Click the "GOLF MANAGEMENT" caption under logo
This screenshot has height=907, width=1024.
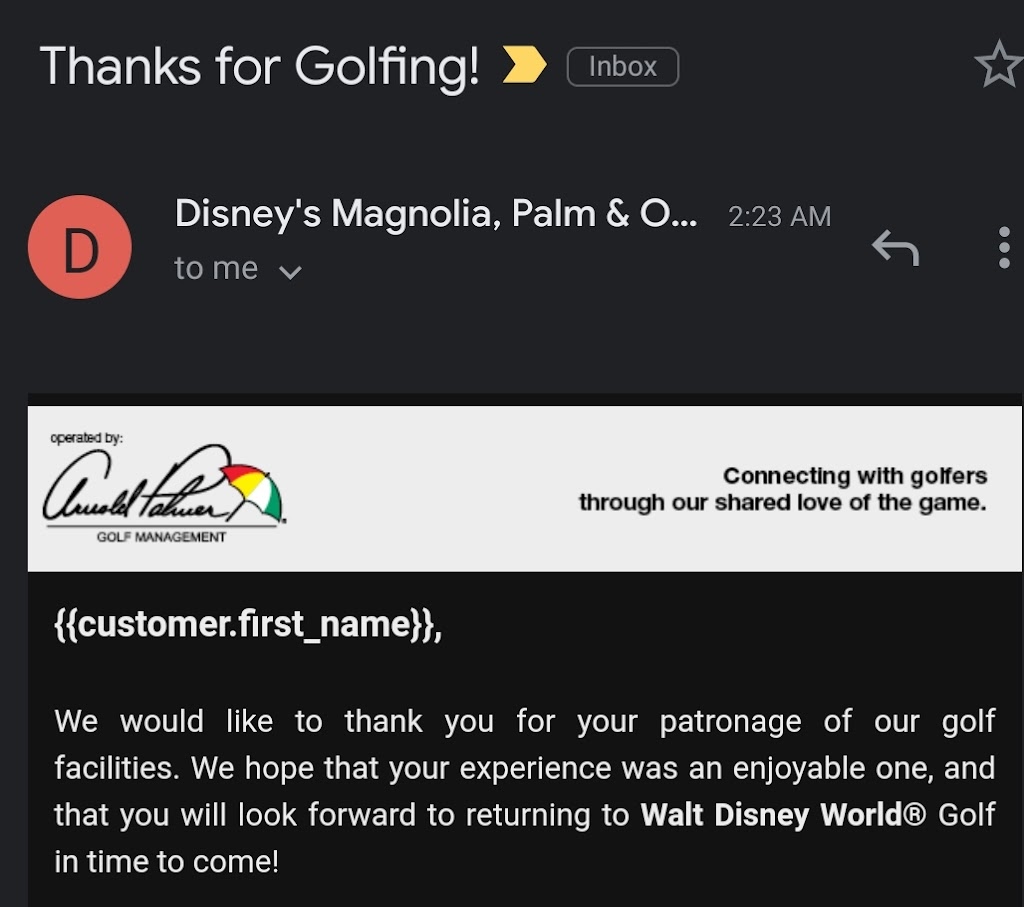tap(161, 537)
